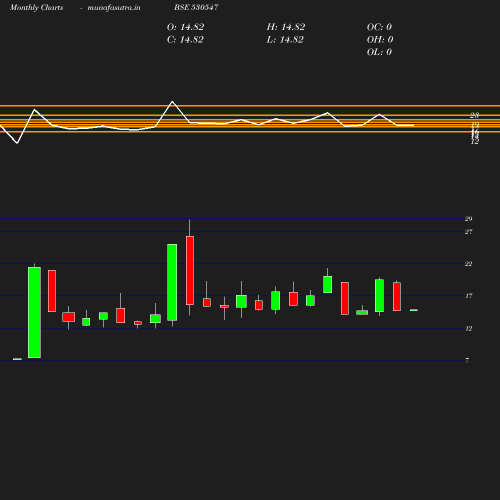Click the 'L: 14.82' low value
The height and width of the screenshot is (500, 500).
(285, 40)
